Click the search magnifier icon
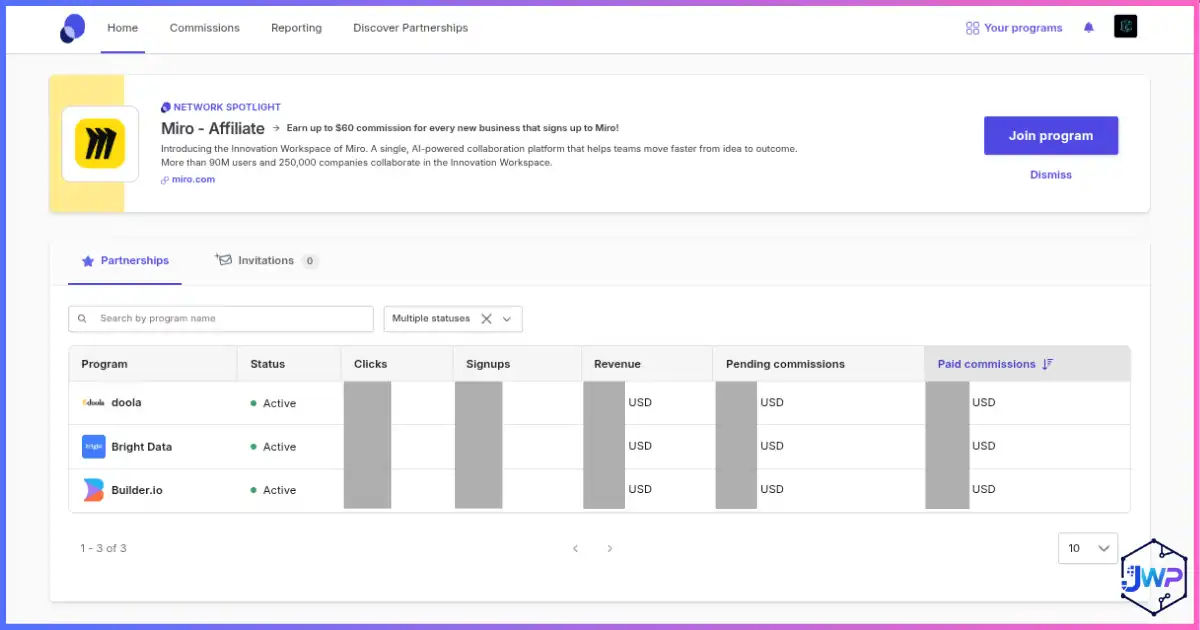 (82, 319)
